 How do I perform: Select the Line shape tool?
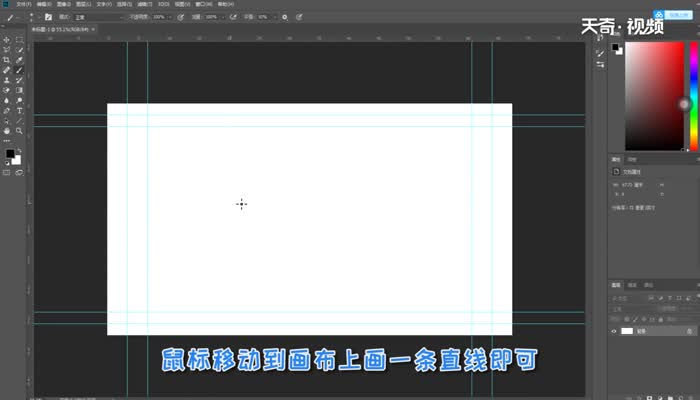tap(19, 121)
